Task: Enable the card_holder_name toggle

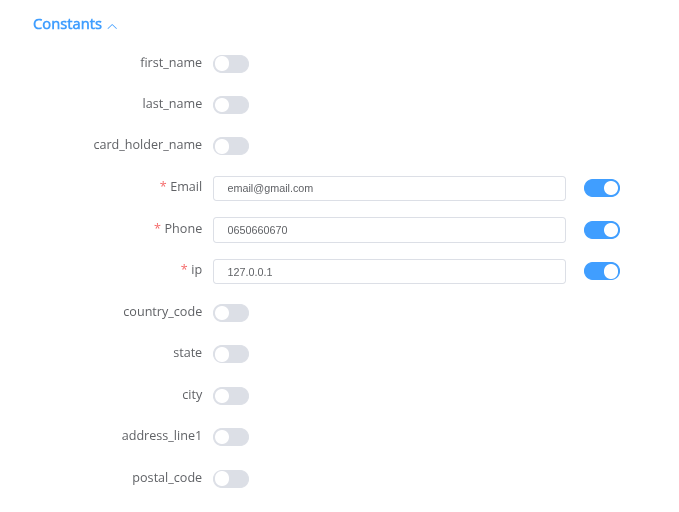Action: click(231, 146)
